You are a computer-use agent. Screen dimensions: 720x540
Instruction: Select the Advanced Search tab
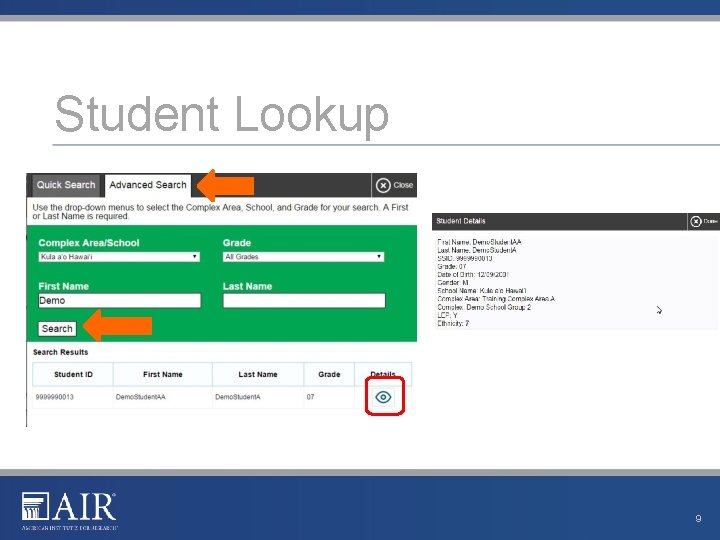148,185
